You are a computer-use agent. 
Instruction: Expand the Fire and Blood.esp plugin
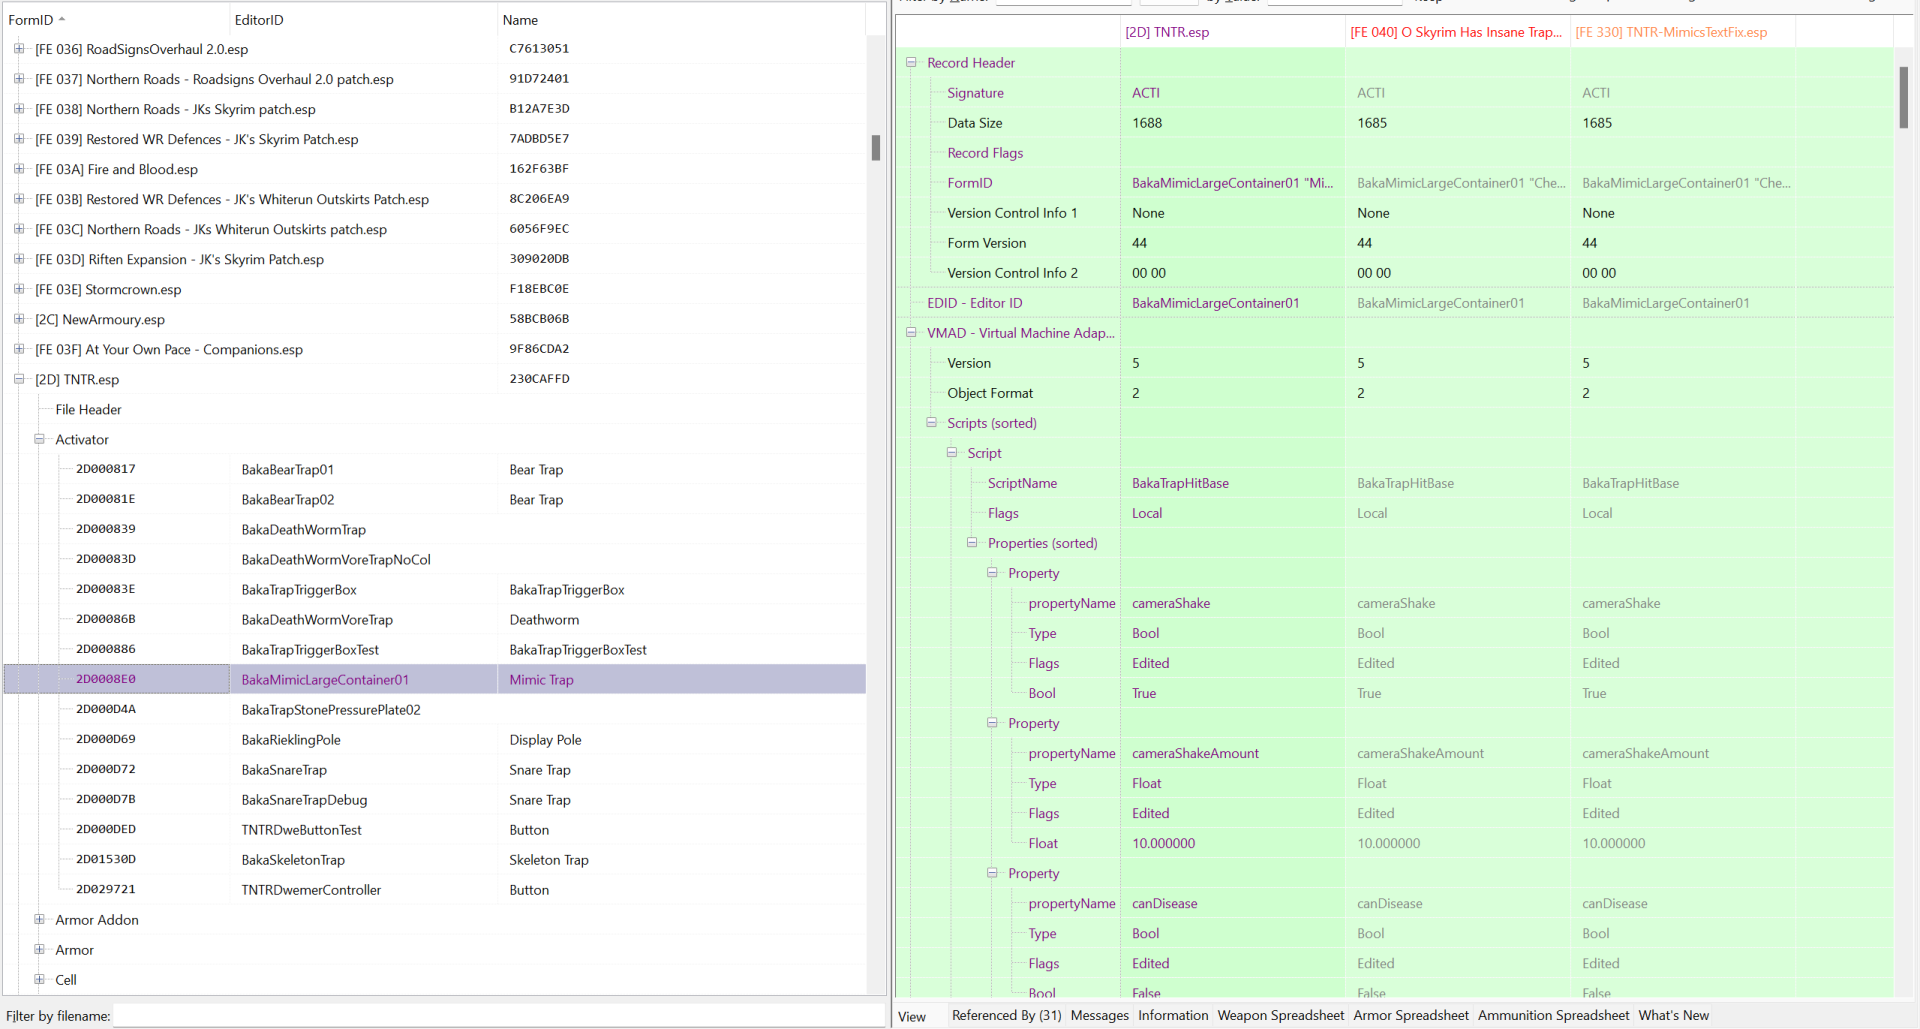[19, 169]
